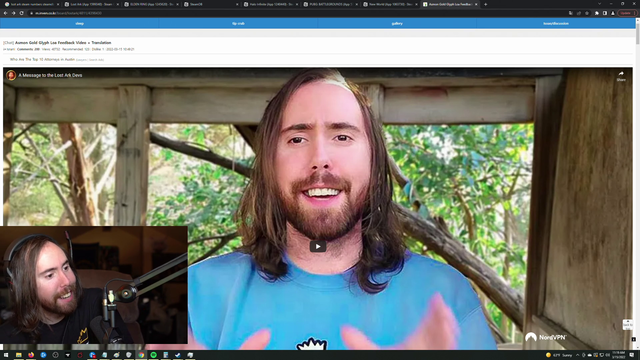Switch to the New World browser tab
The width and height of the screenshot is (640, 360).
[x=389, y=4]
